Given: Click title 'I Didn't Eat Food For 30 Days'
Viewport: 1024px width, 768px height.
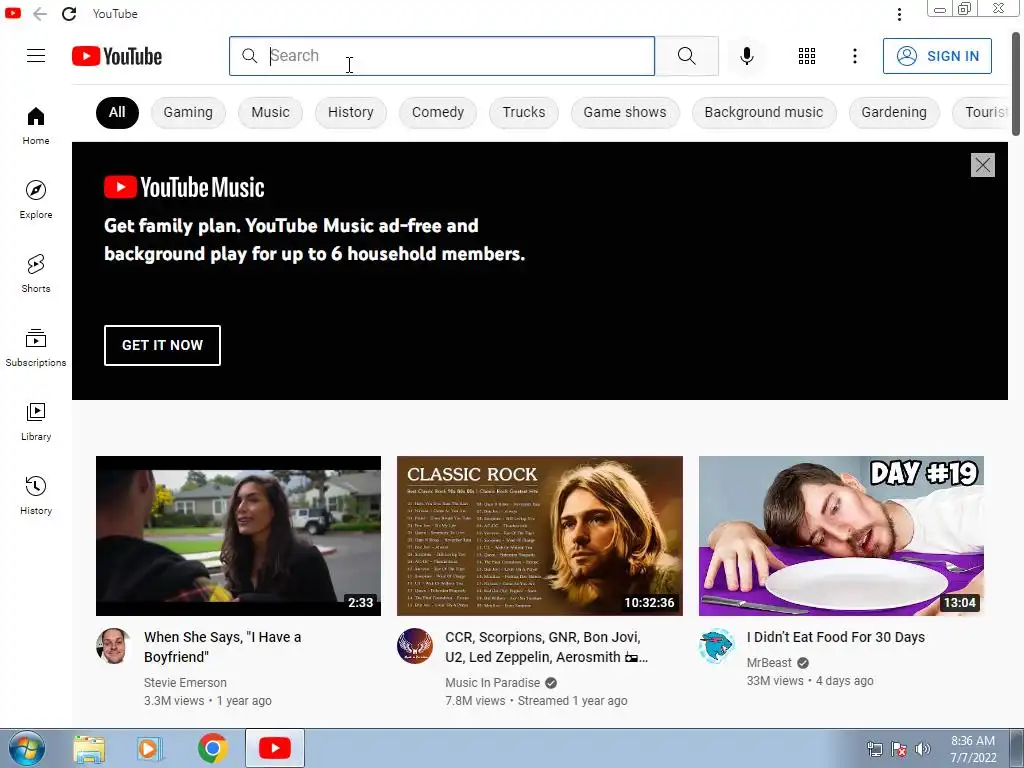Looking at the screenshot, I should pyautogui.click(x=835, y=637).
